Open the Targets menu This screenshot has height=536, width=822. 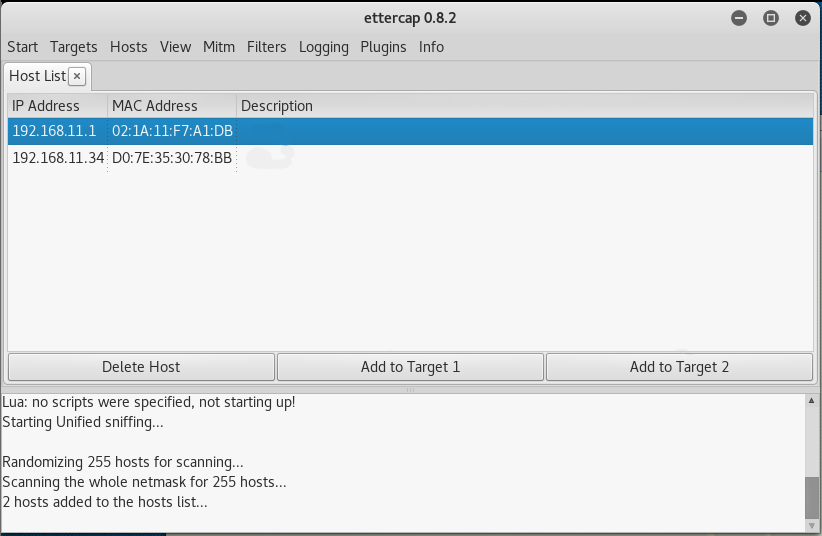74,47
